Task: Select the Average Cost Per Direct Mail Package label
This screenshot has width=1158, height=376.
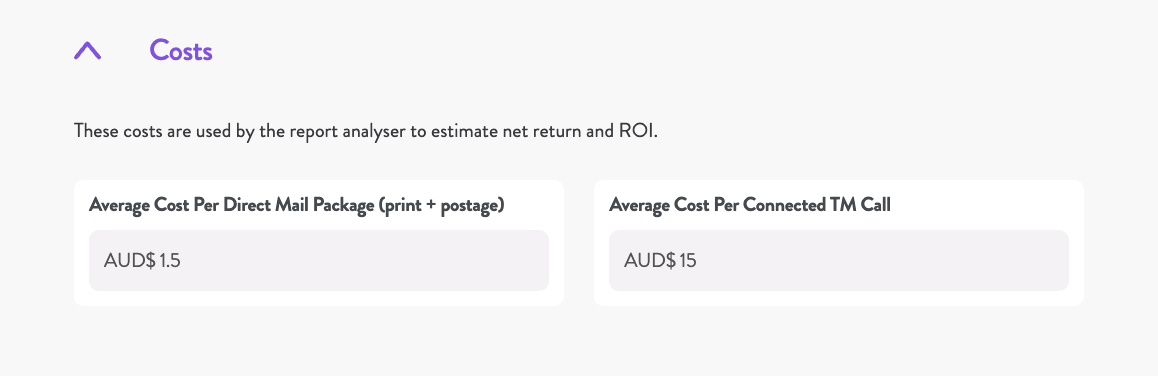Action: 296,205
